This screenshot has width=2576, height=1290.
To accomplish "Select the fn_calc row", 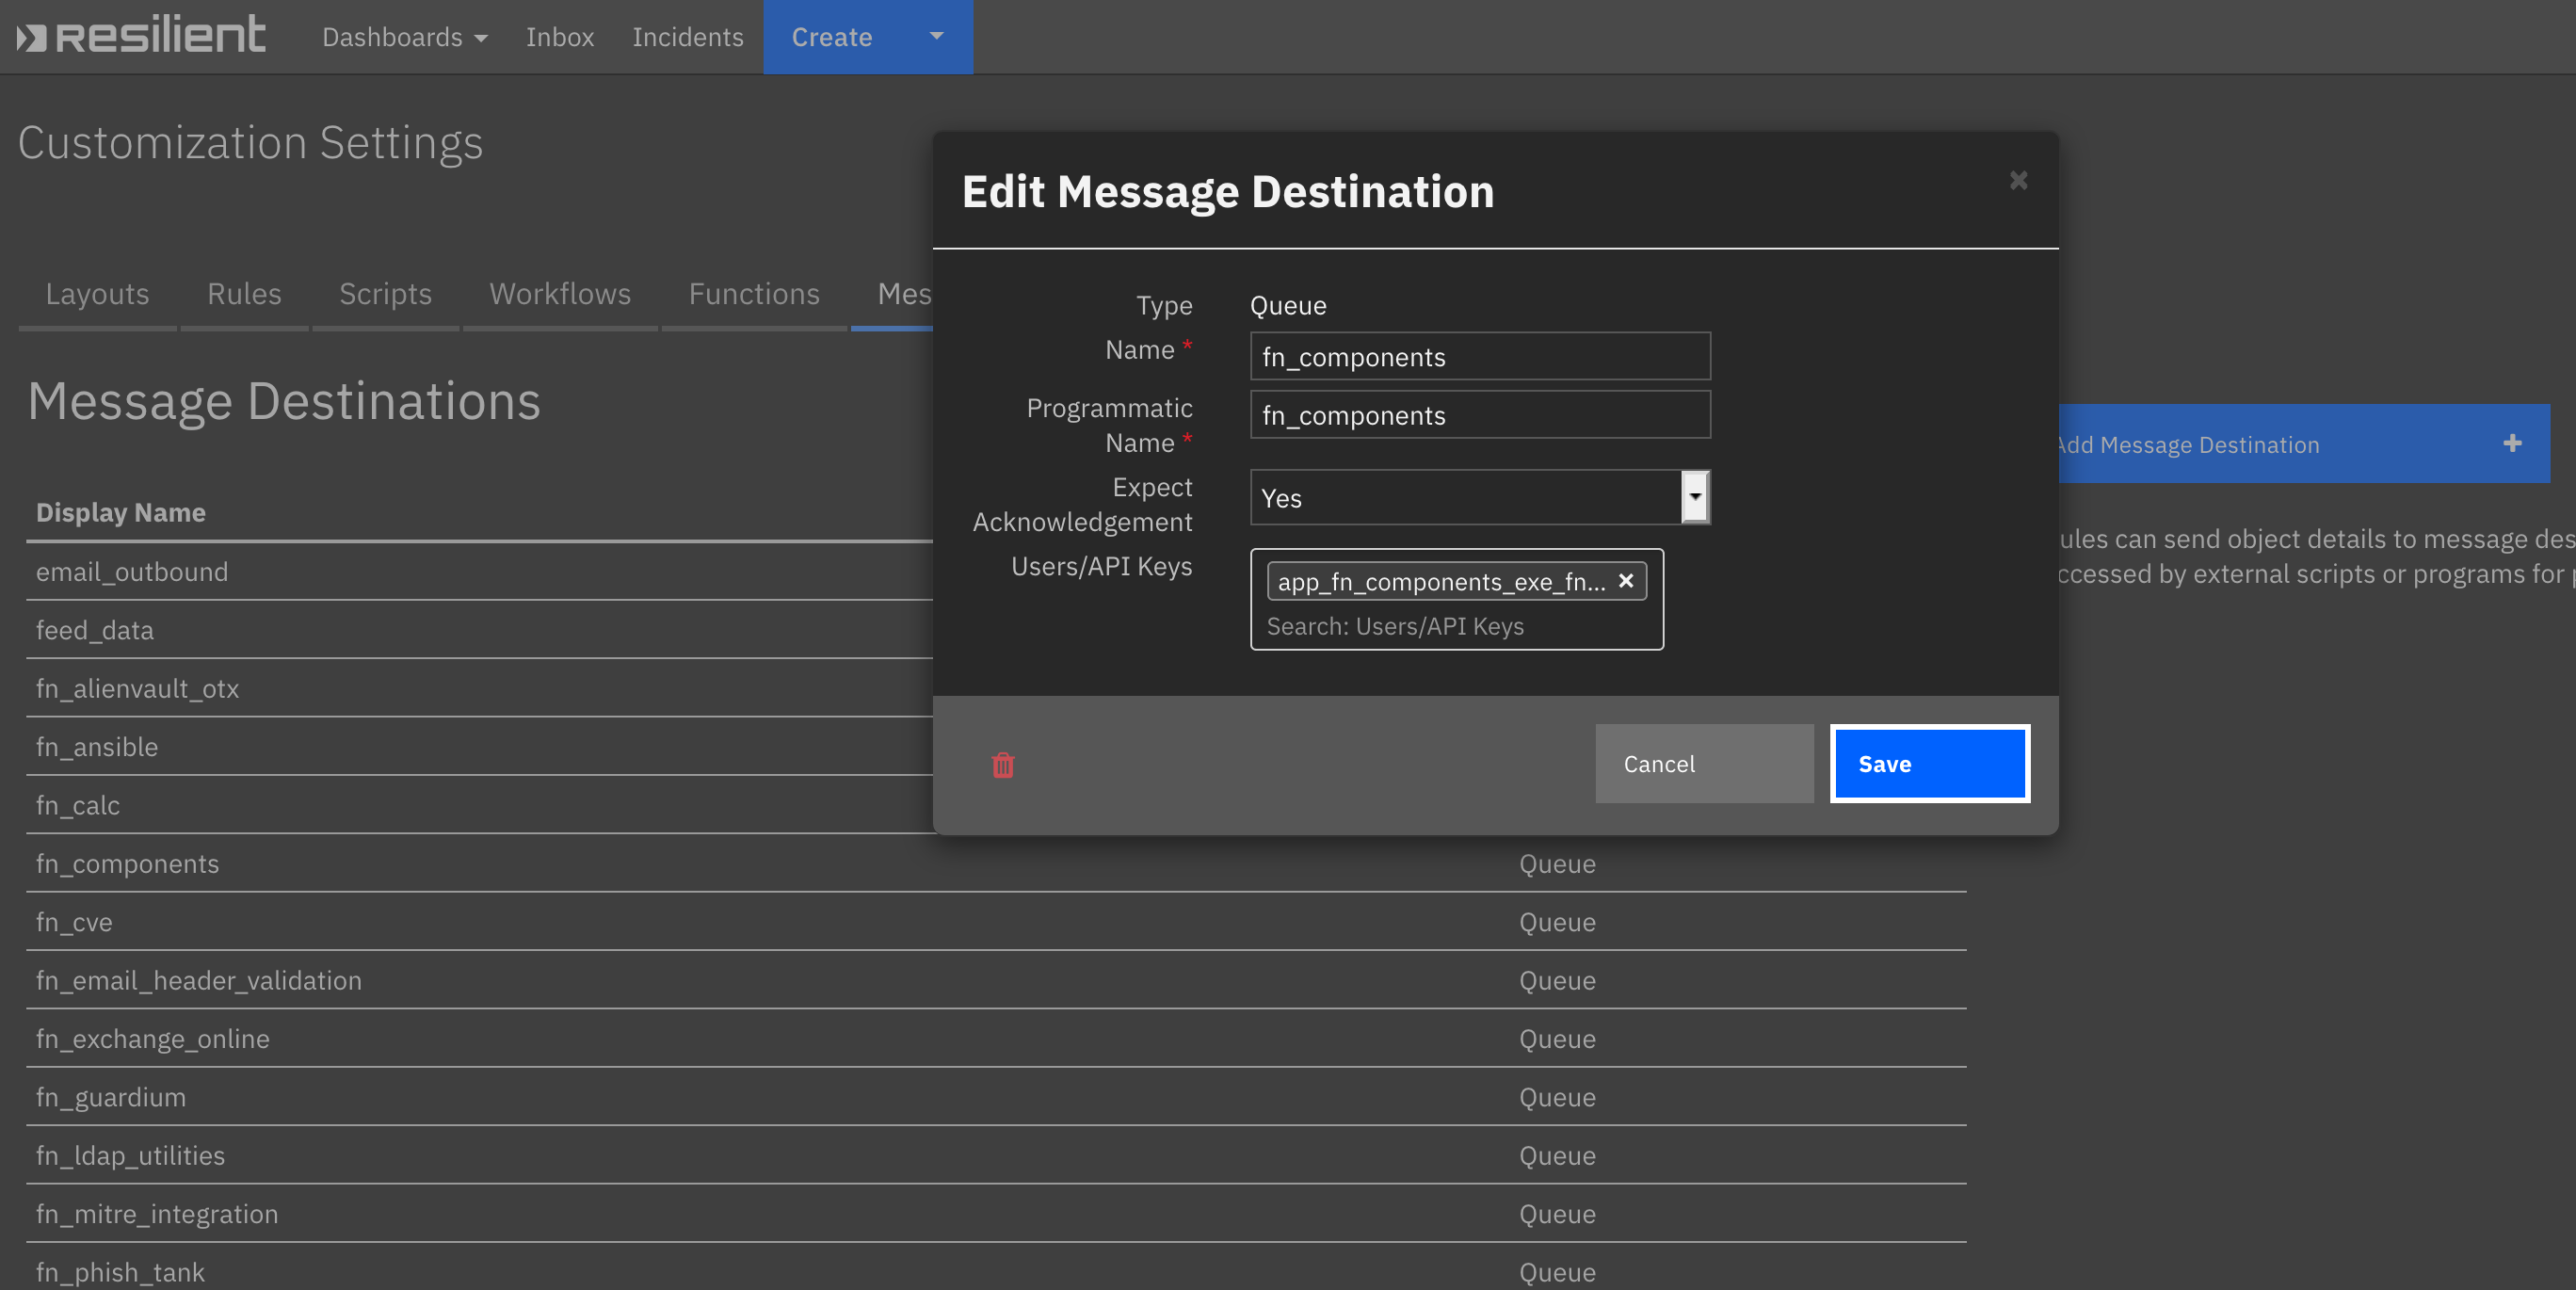I will point(480,805).
